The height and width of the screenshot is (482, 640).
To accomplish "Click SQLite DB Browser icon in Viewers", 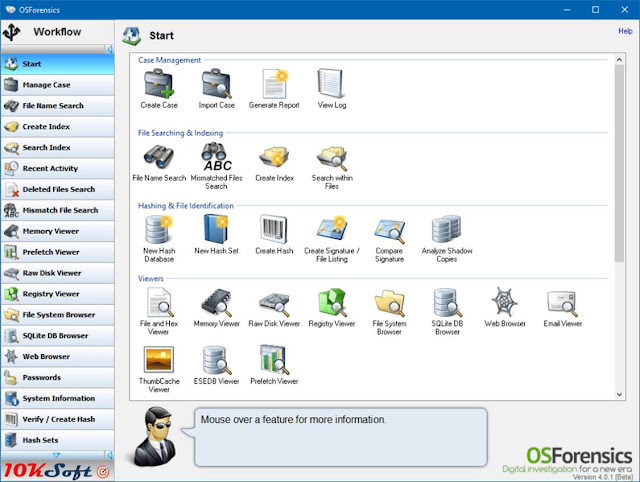I will click(x=447, y=302).
